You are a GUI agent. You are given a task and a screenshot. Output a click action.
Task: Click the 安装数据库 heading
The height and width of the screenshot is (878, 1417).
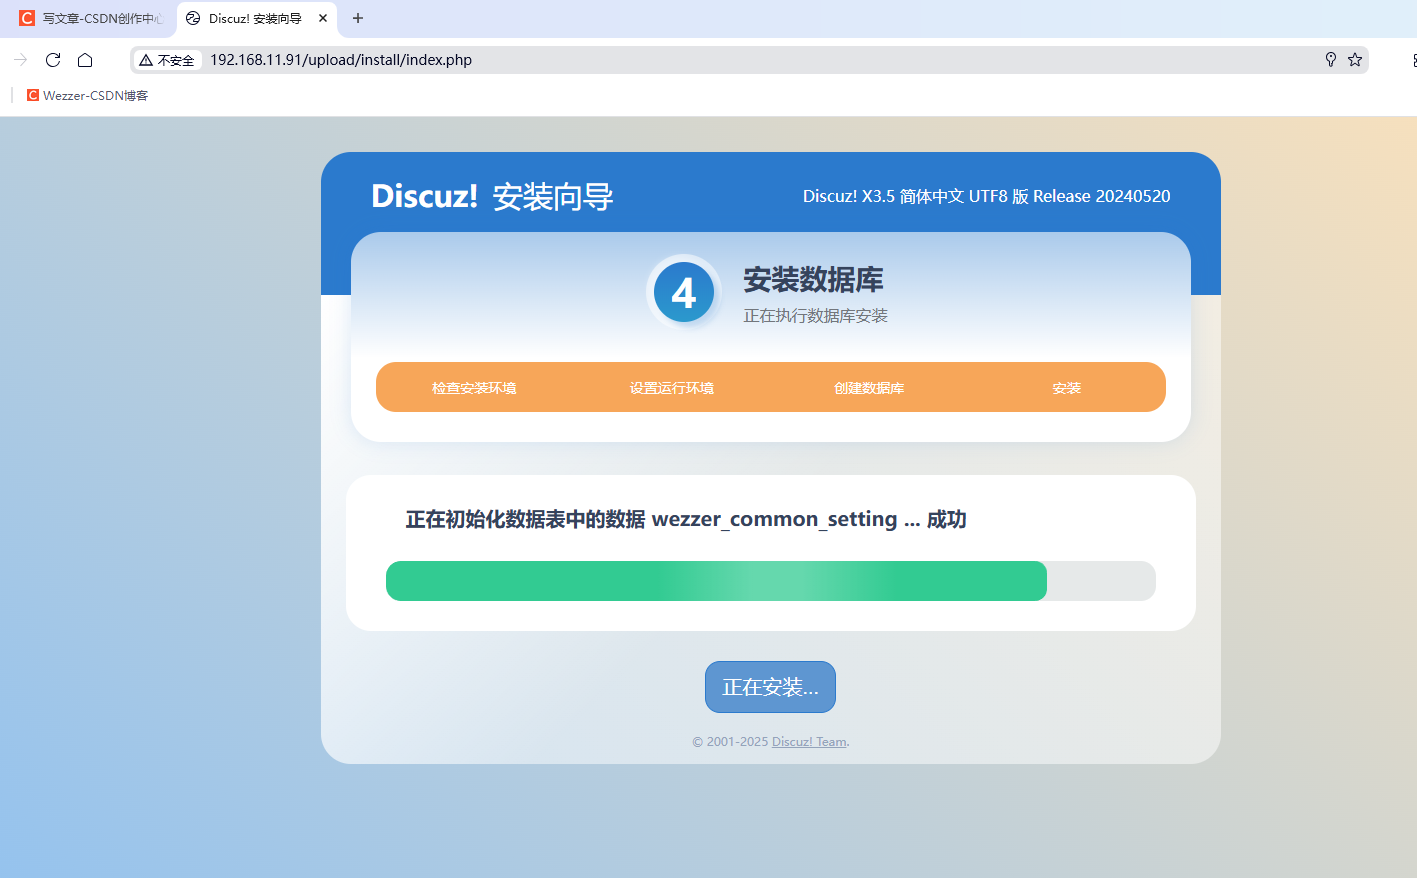(x=813, y=280)
